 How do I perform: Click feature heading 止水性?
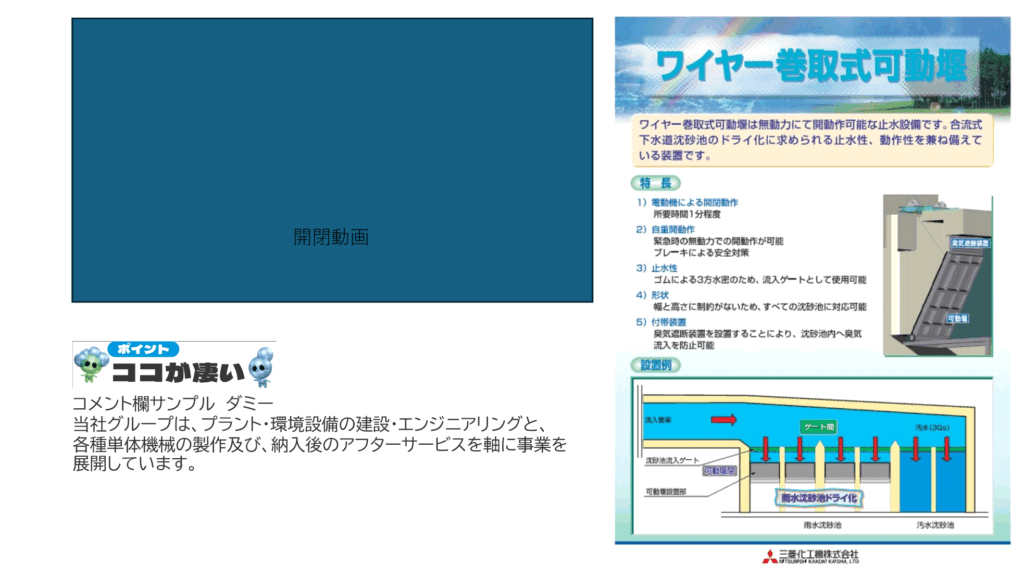tap(664, 268)
